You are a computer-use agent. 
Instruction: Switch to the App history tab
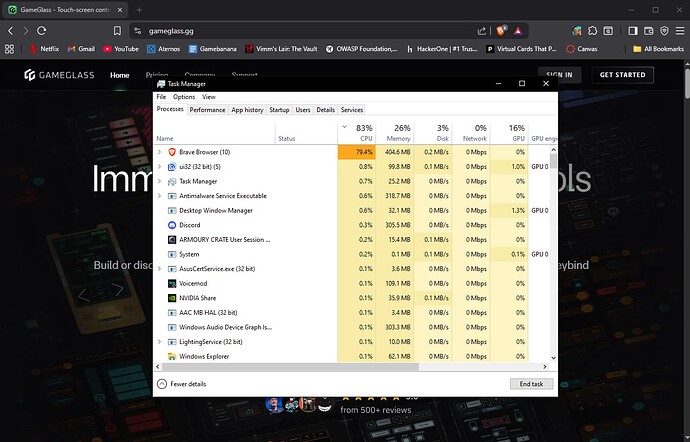(247, 110)
